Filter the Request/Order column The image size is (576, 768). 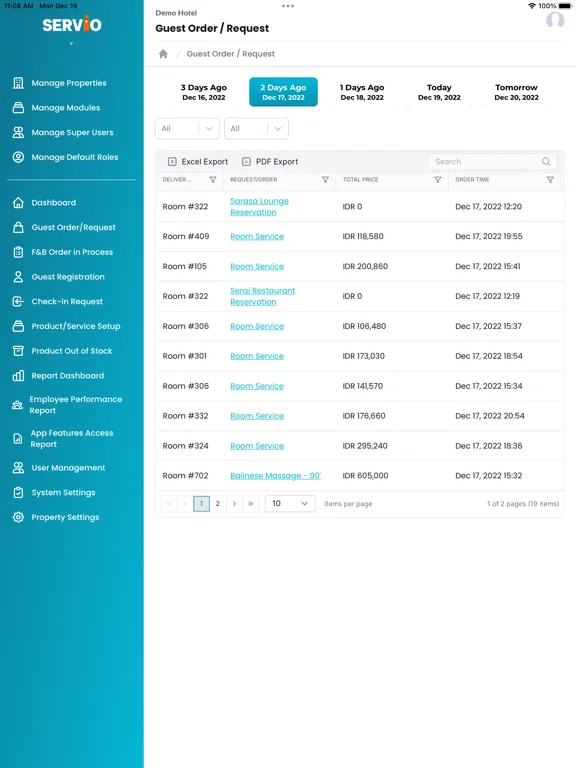[x=325, y=180]
